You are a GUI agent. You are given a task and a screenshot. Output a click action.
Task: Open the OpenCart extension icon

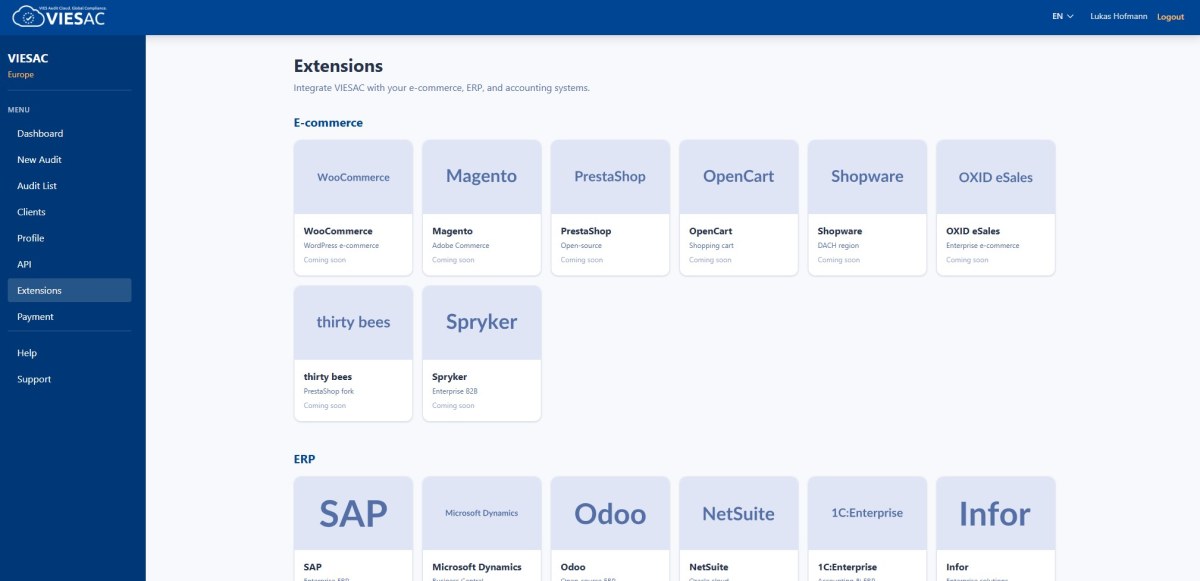[x=738, y=176]
